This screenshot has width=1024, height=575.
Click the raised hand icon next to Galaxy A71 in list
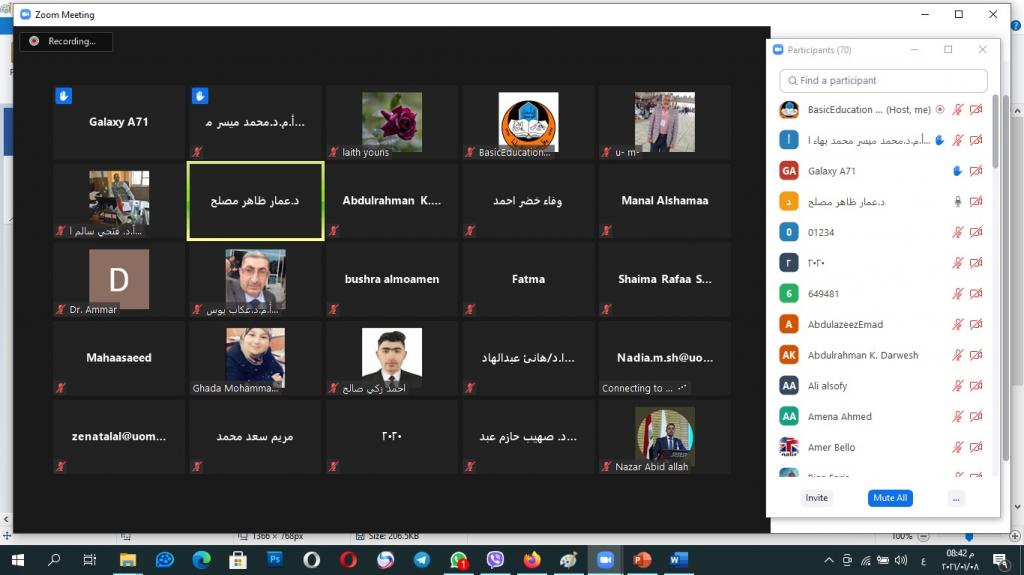(x=957, y=172)
